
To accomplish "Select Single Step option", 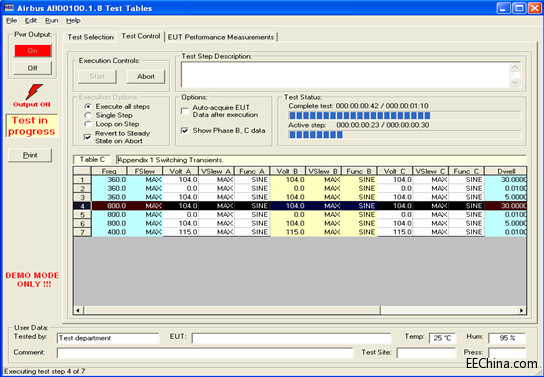I will 109,115.
